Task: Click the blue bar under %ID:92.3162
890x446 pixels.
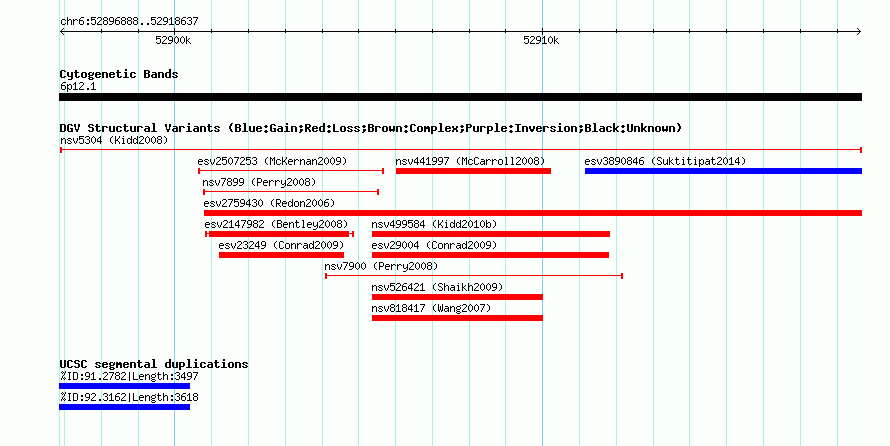Action: point(124,407)
